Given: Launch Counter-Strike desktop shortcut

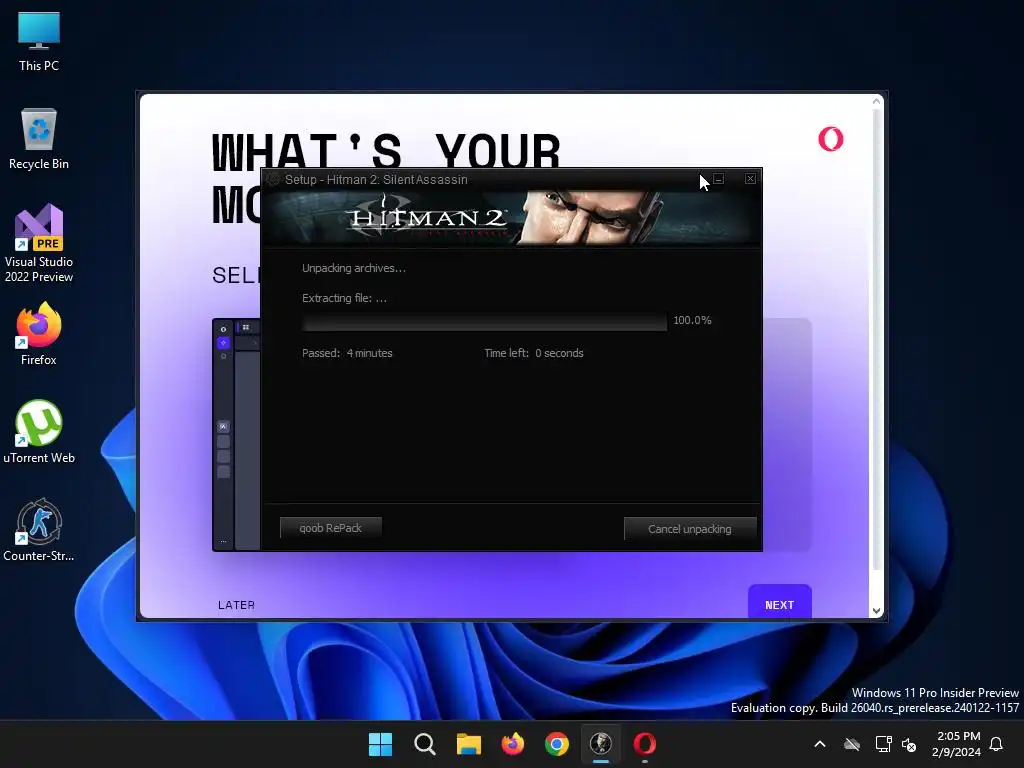Looking at the screenshot, I should 39,530.
